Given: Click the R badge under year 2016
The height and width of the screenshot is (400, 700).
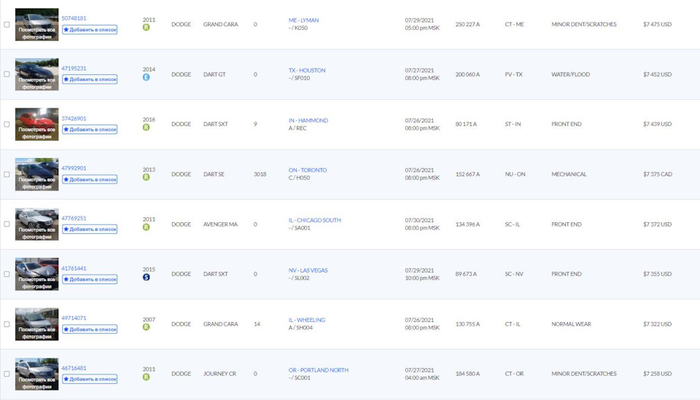Looking at the screenshot, I should (149, 129).
